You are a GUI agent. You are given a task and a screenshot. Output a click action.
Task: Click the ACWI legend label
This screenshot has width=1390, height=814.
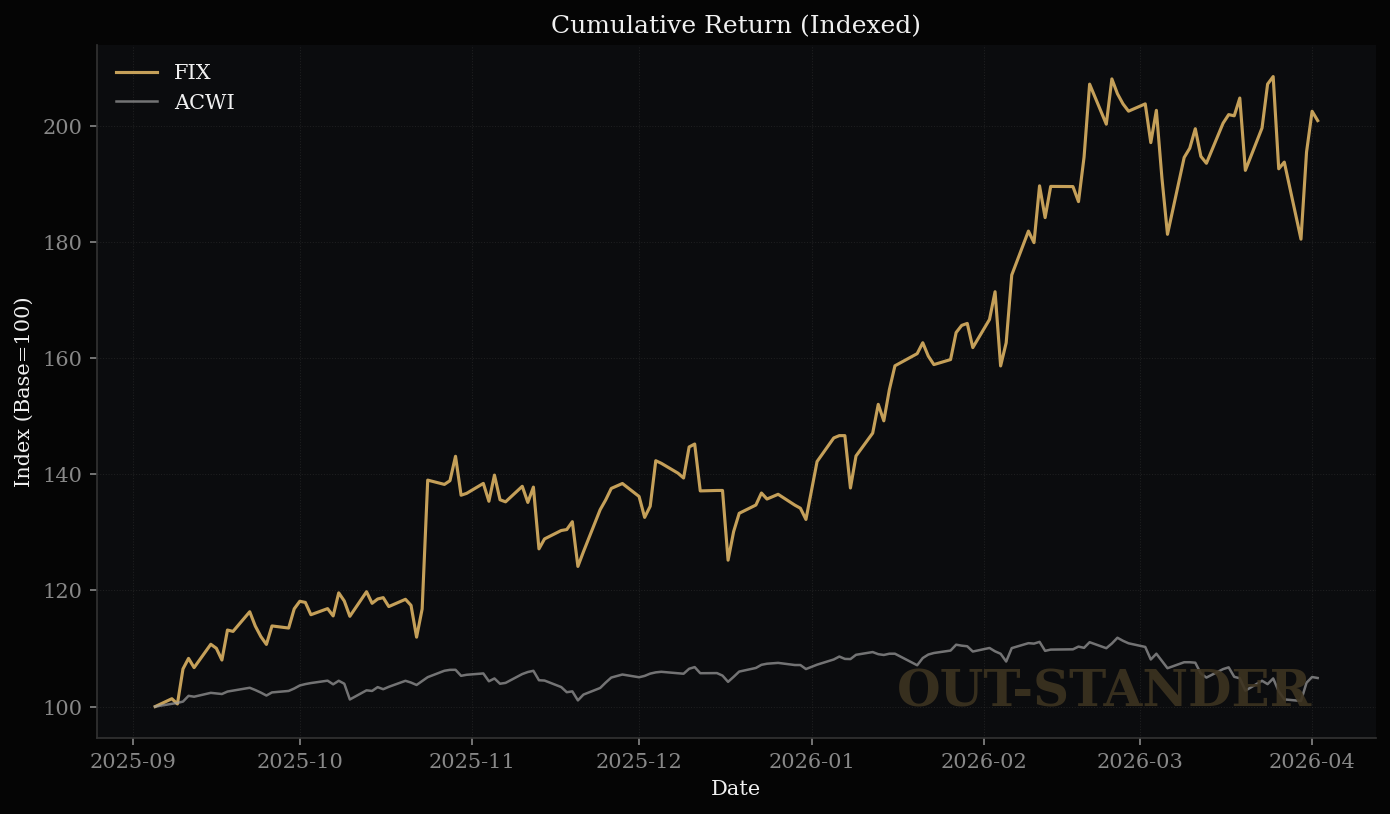[204, 102]
